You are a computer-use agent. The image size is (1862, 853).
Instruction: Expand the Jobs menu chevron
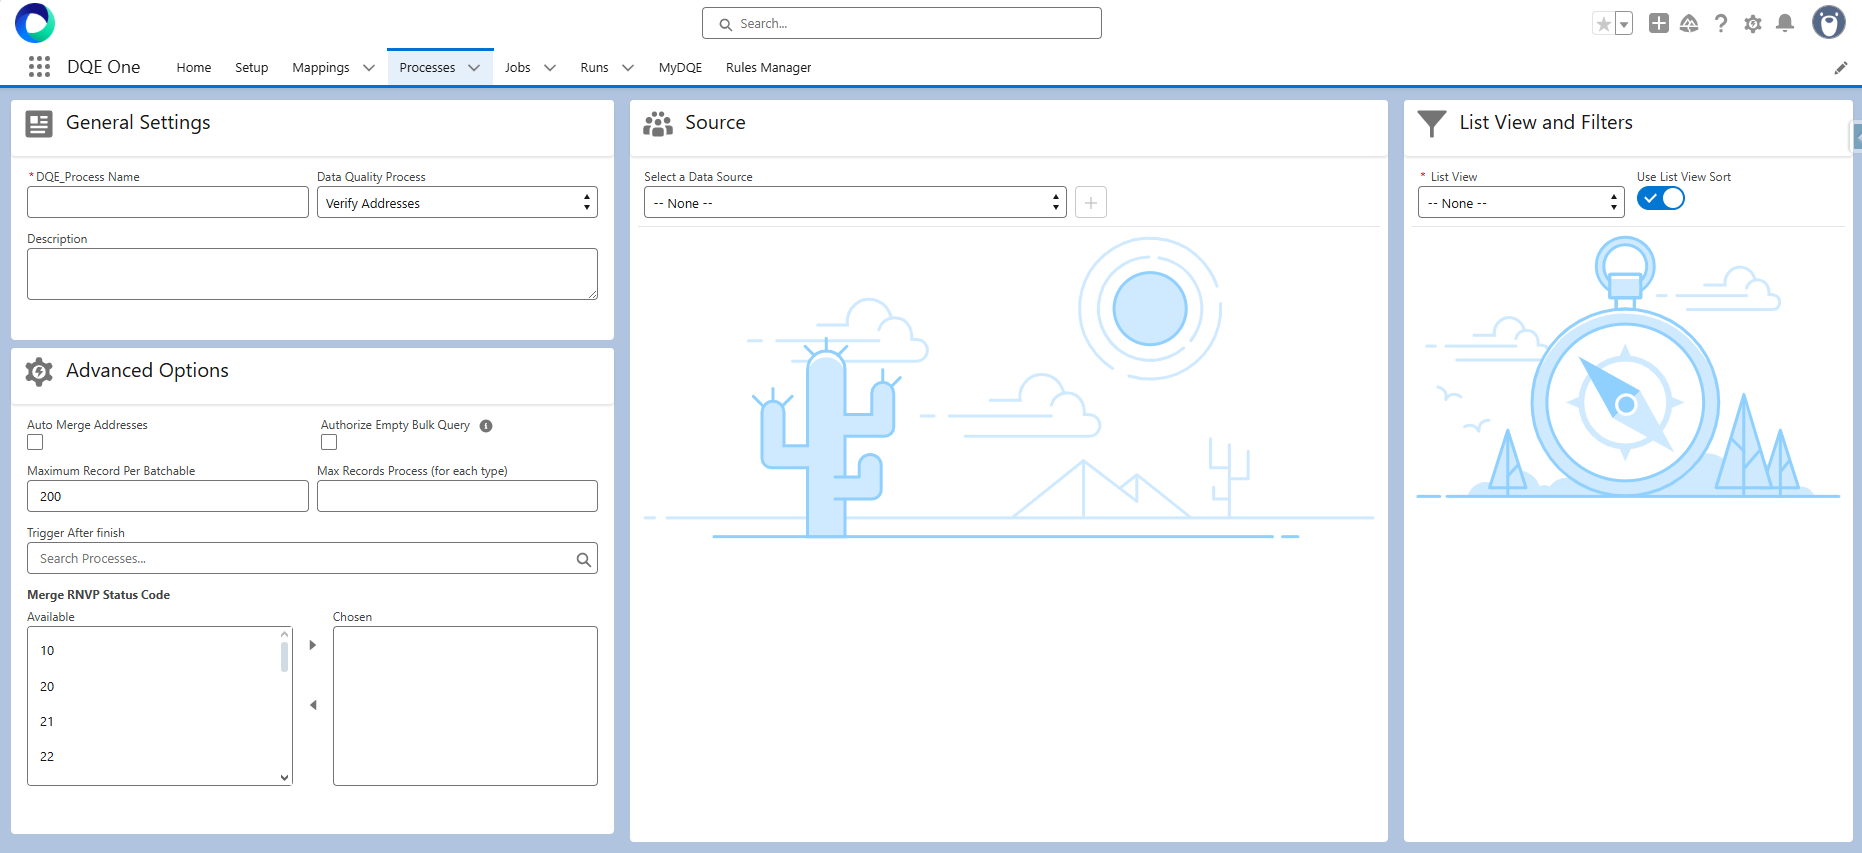coord(550,68)
